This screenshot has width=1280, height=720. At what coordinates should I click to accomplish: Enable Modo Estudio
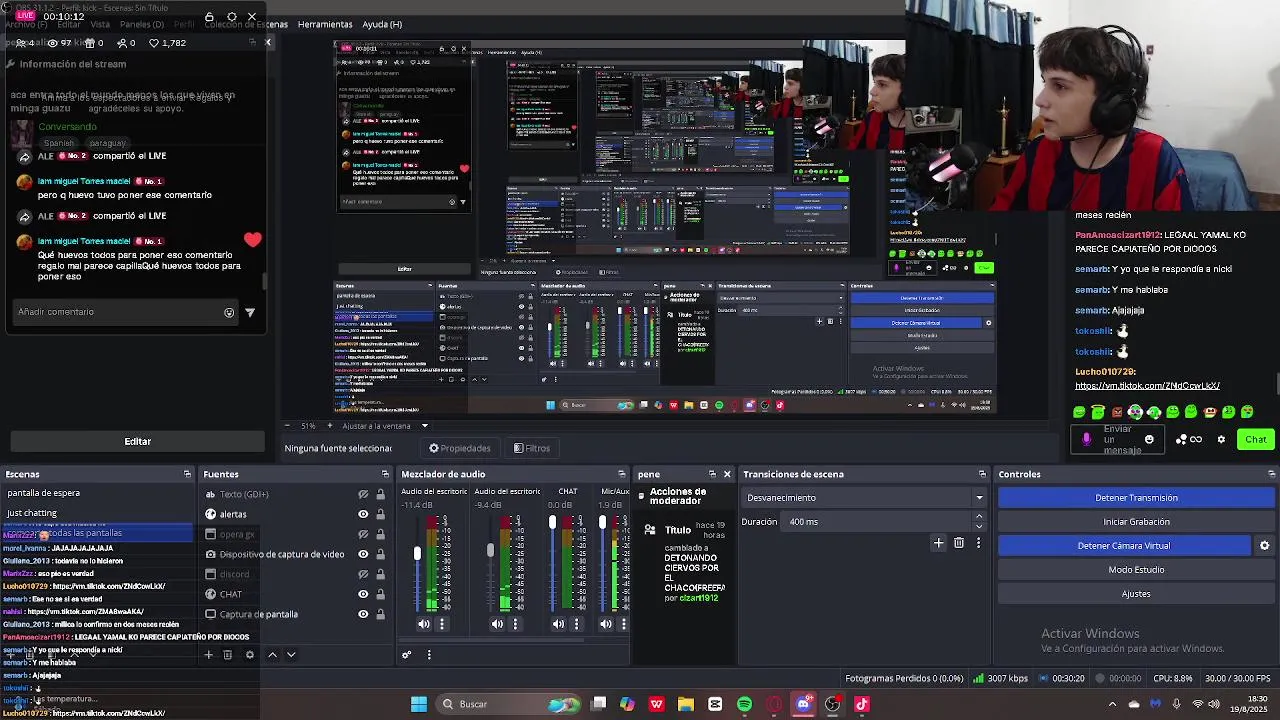(1136, 570)
